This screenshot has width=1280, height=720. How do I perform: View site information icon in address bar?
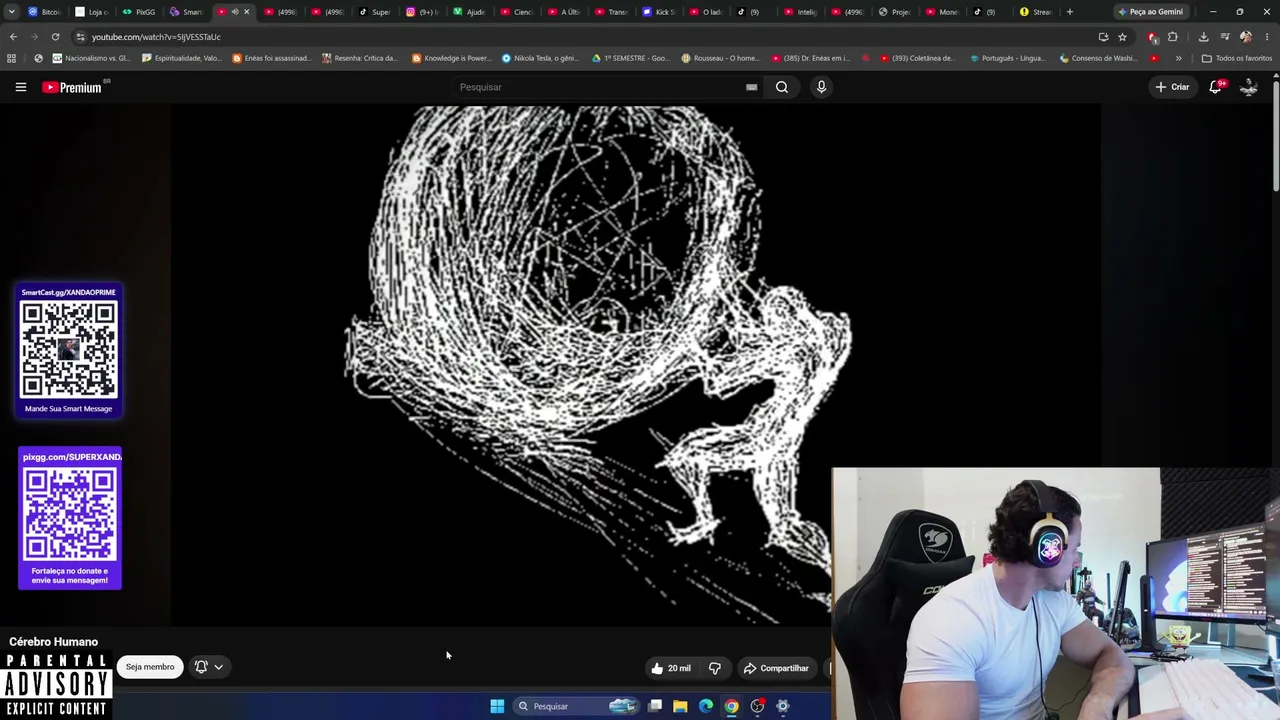point(80,37)
